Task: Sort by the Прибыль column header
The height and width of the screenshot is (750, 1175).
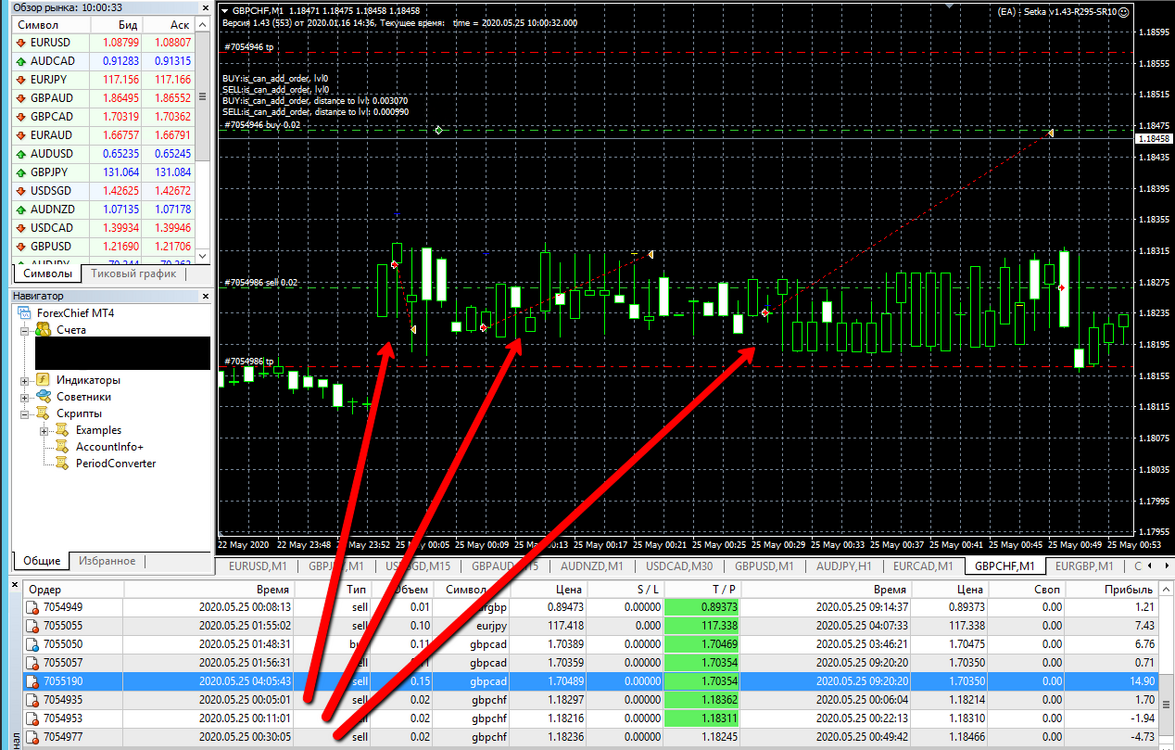Action: [x=1111, y=590]
